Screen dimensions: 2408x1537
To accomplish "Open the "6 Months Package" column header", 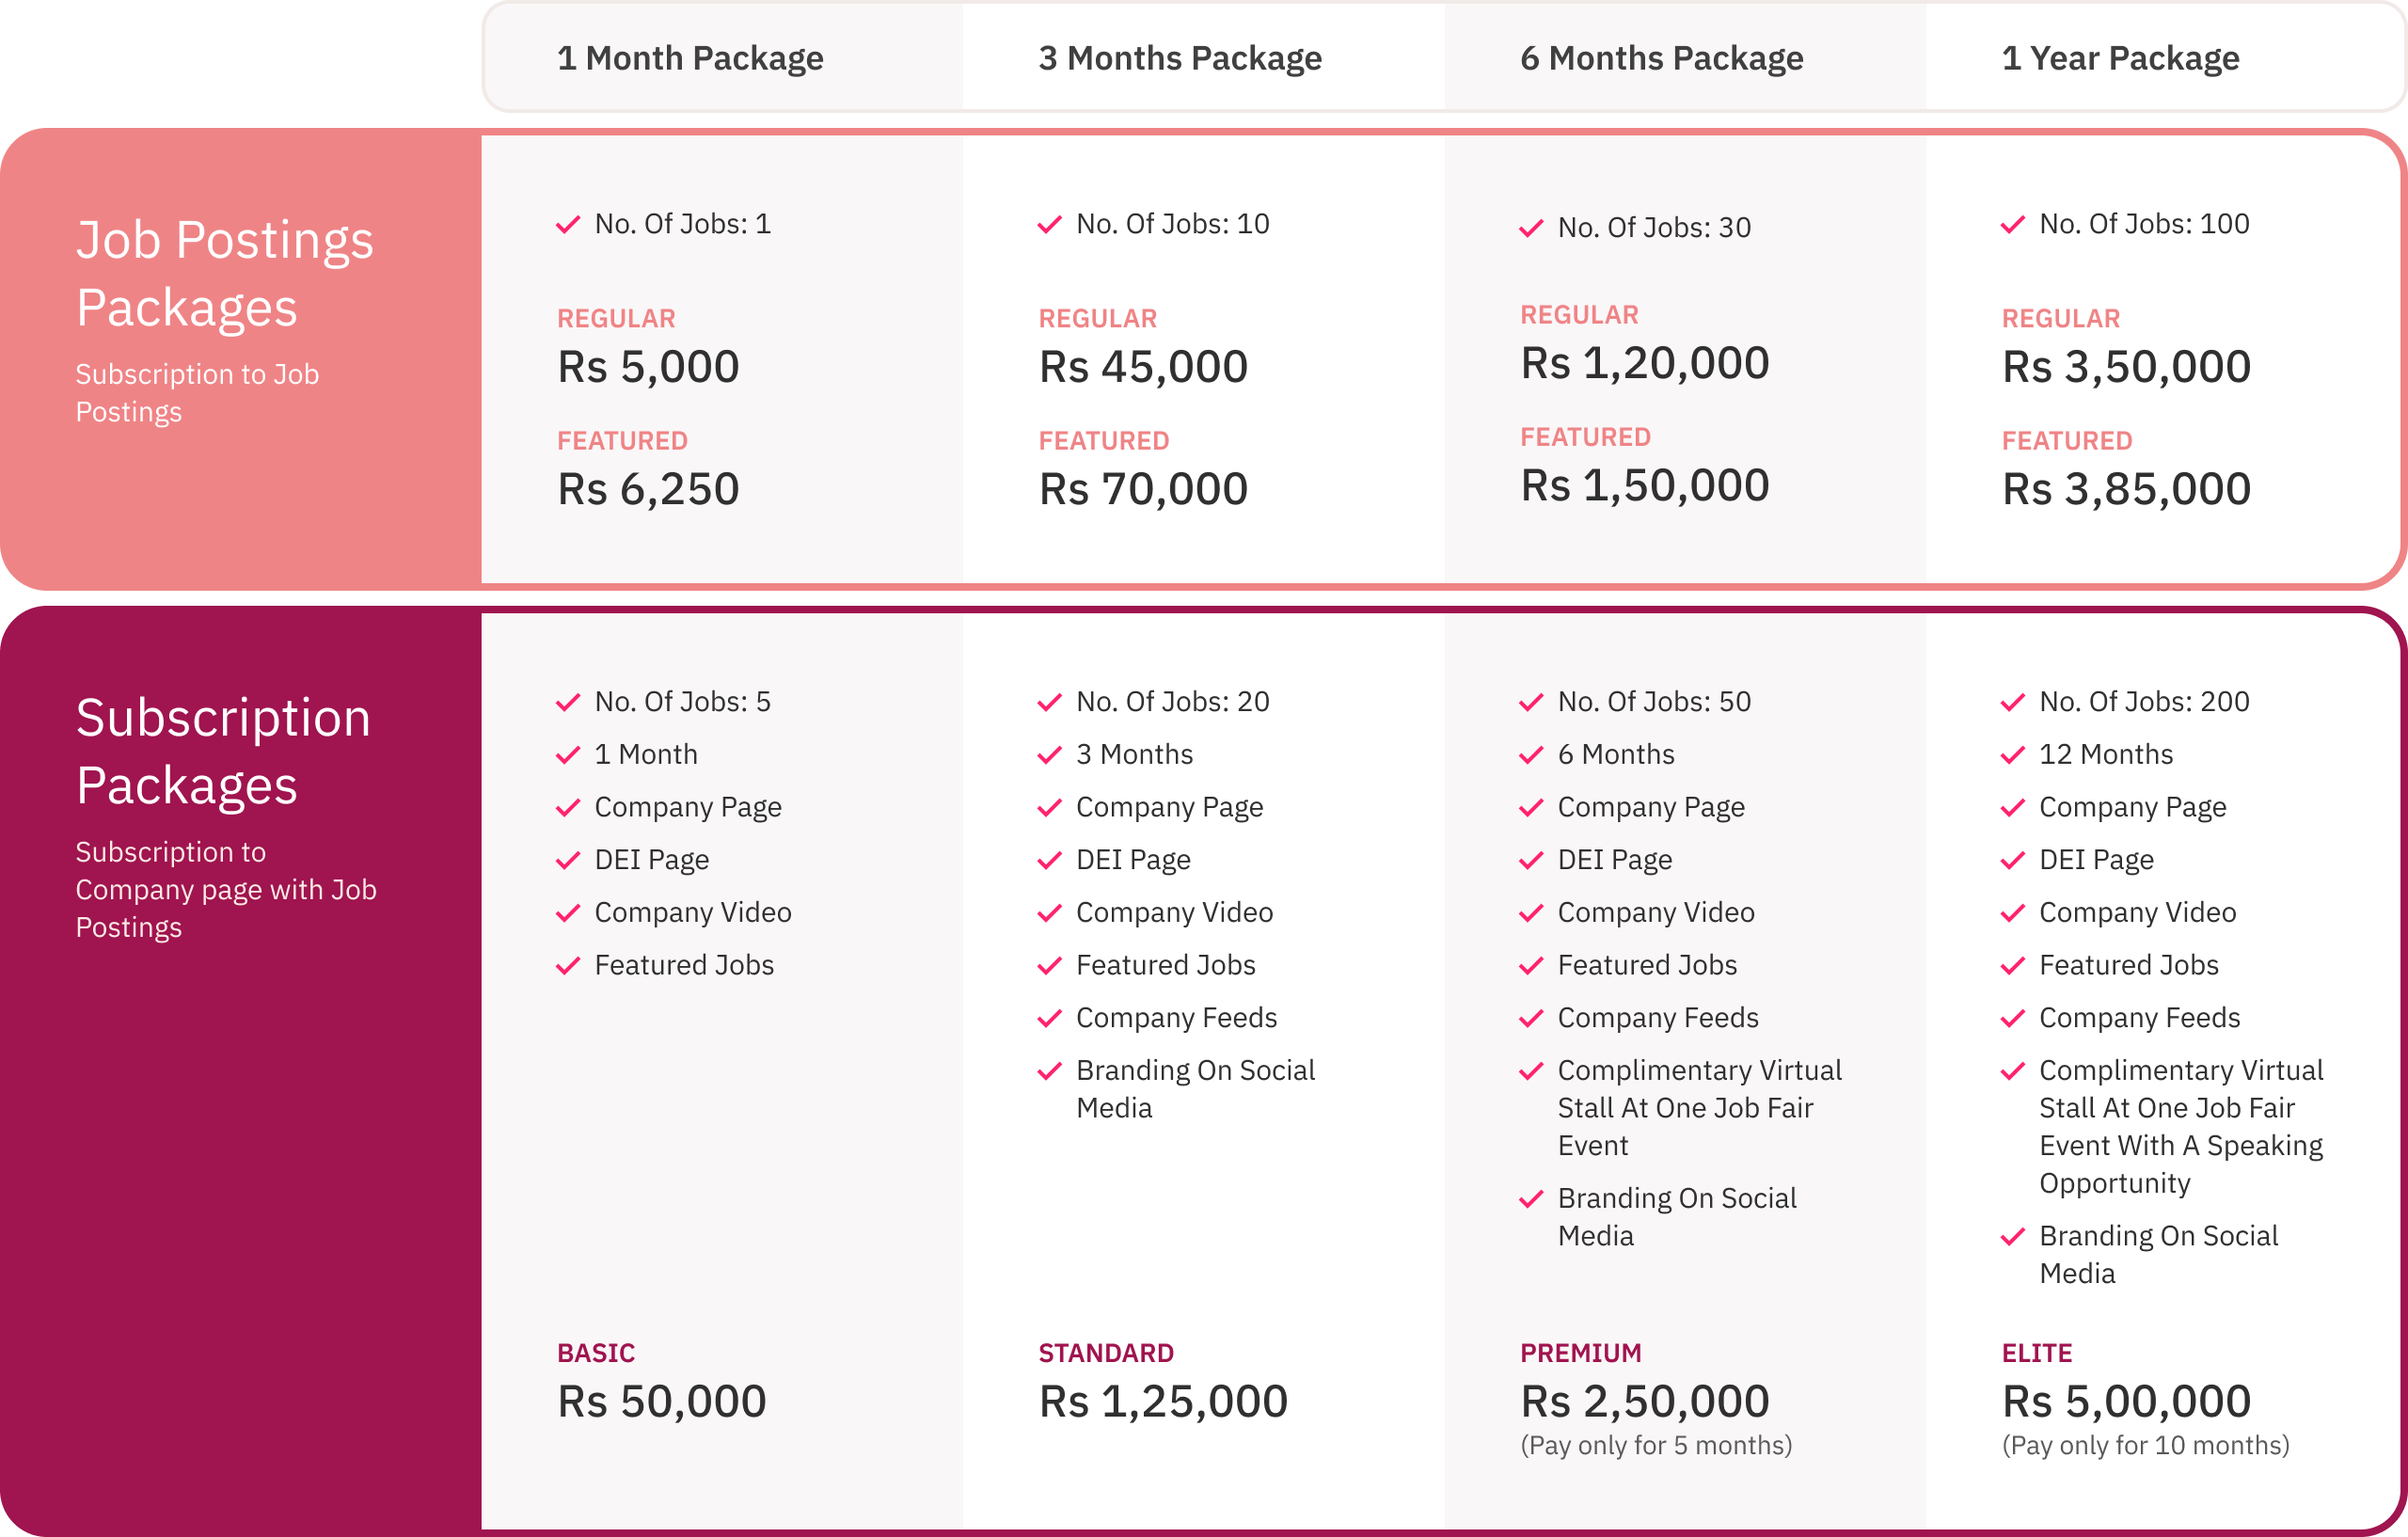I will click(1661, 58).
